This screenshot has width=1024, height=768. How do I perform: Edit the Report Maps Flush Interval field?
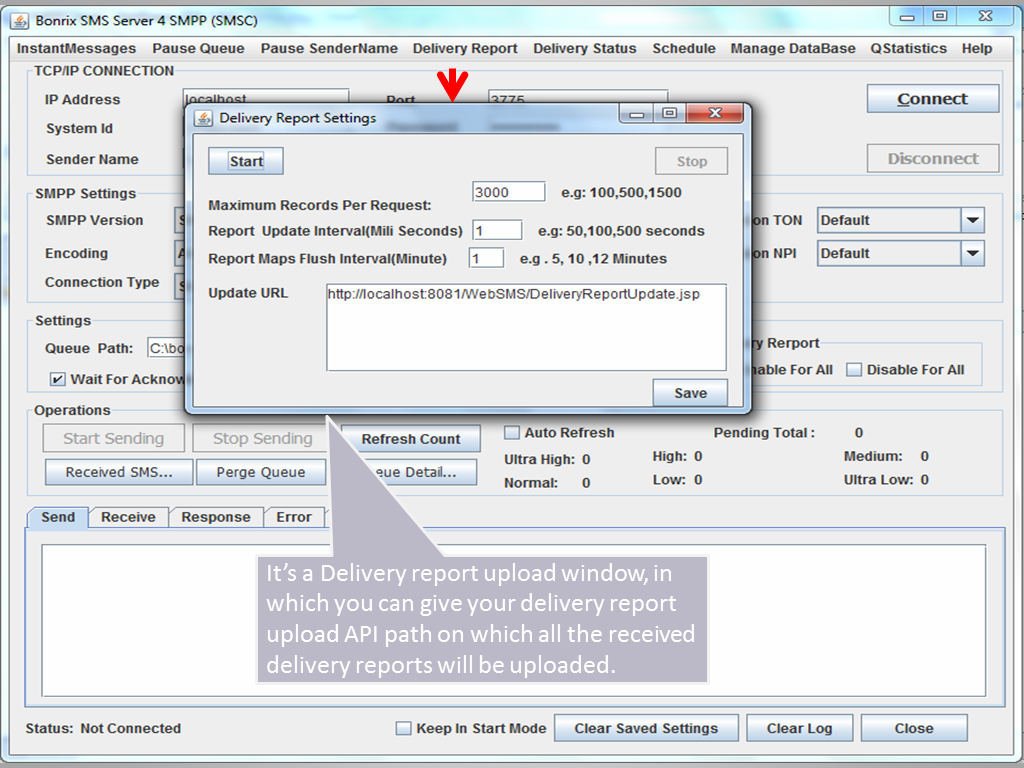coord(487,258)
